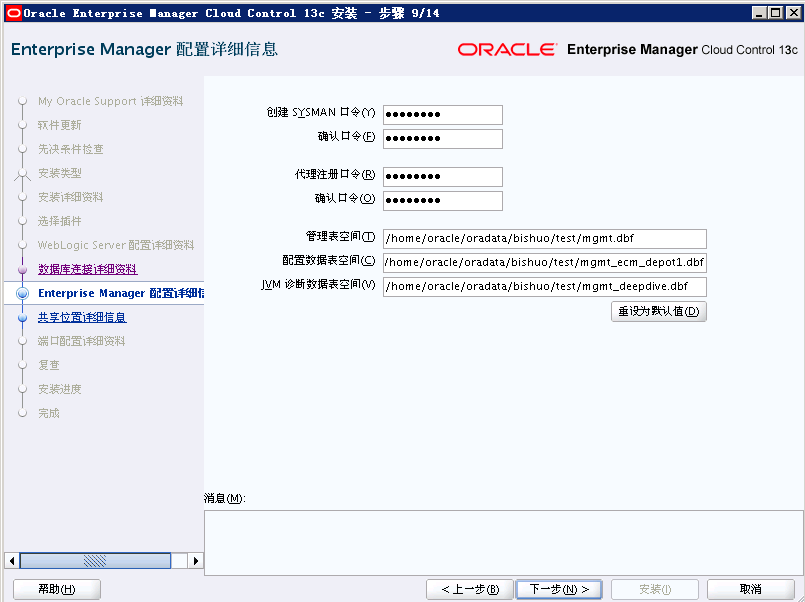Focus the 确认口令(F) password field
The width and height of the screenshot is (805, 602).
coord(443,139)
